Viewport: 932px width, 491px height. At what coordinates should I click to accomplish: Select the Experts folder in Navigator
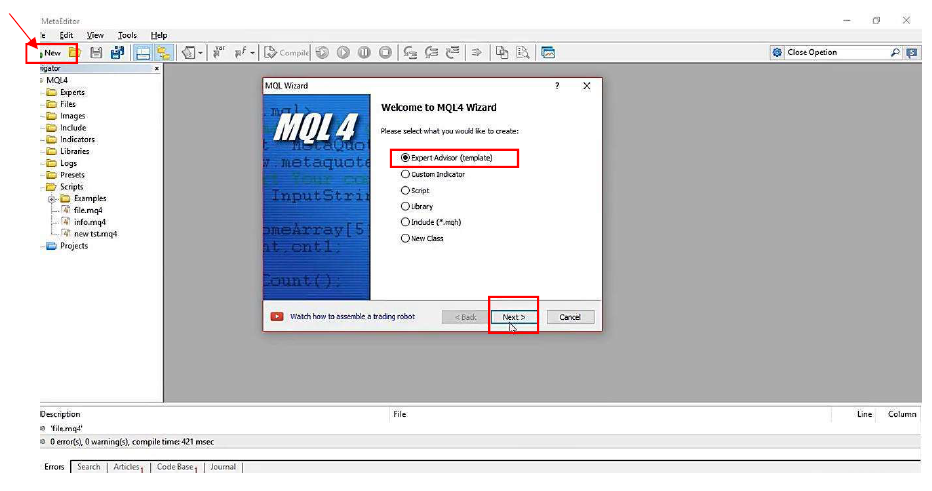click(72, 92)
